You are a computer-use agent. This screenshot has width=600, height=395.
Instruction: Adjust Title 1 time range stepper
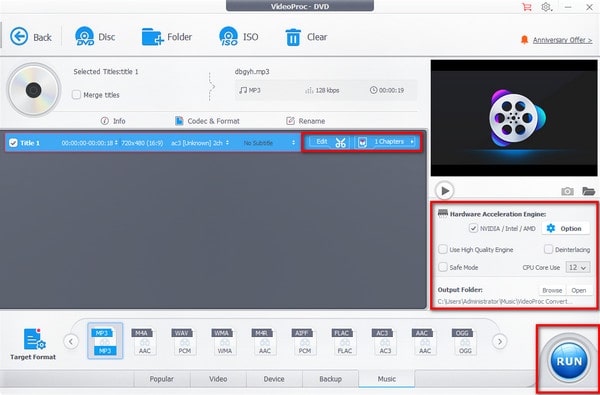[x=116, y=143]
